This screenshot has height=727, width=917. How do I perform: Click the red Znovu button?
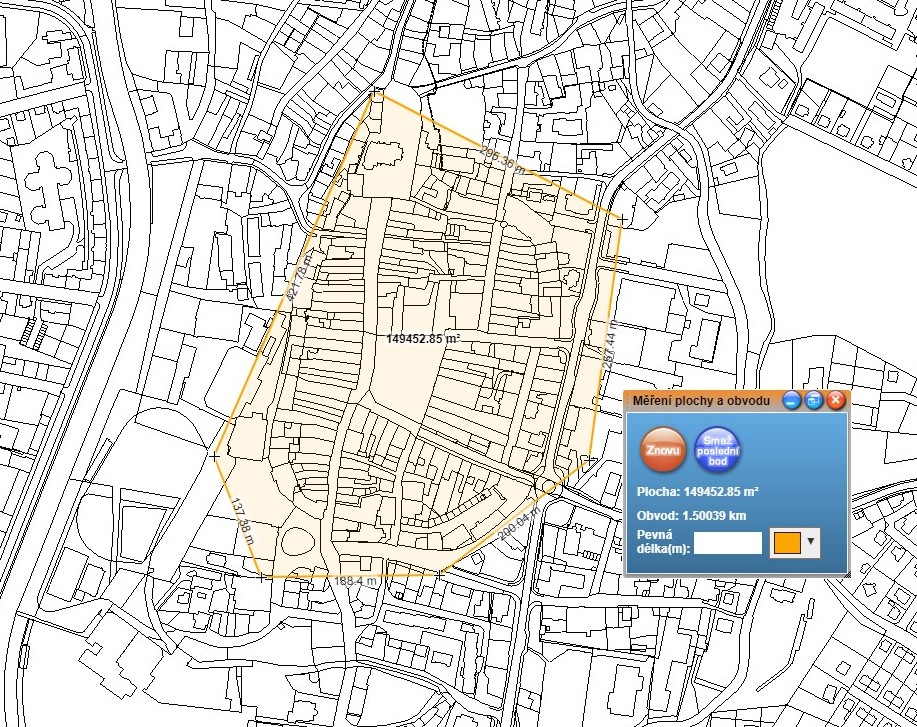pyautogui.click(x=664, y=449)
